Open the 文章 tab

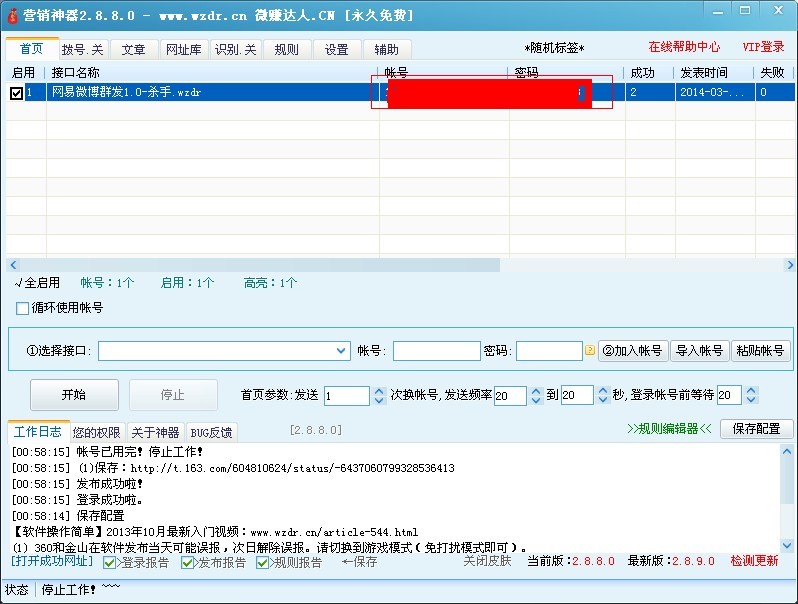click(x=133, y=49)
